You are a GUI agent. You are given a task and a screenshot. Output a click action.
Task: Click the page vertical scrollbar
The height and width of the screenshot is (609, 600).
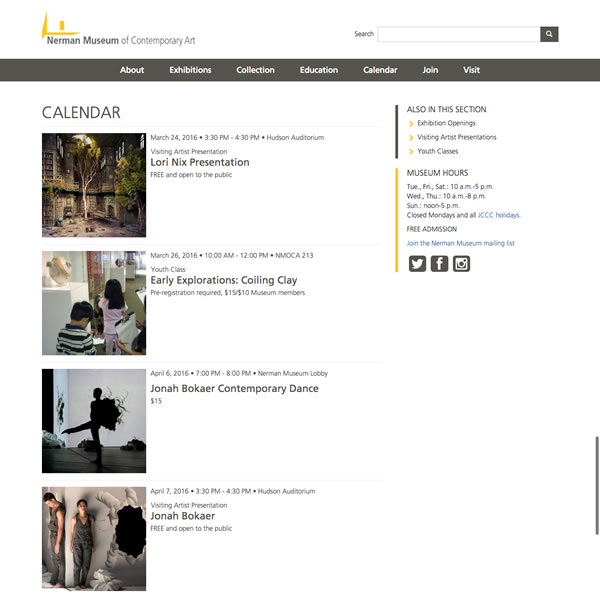pos(597,485)
